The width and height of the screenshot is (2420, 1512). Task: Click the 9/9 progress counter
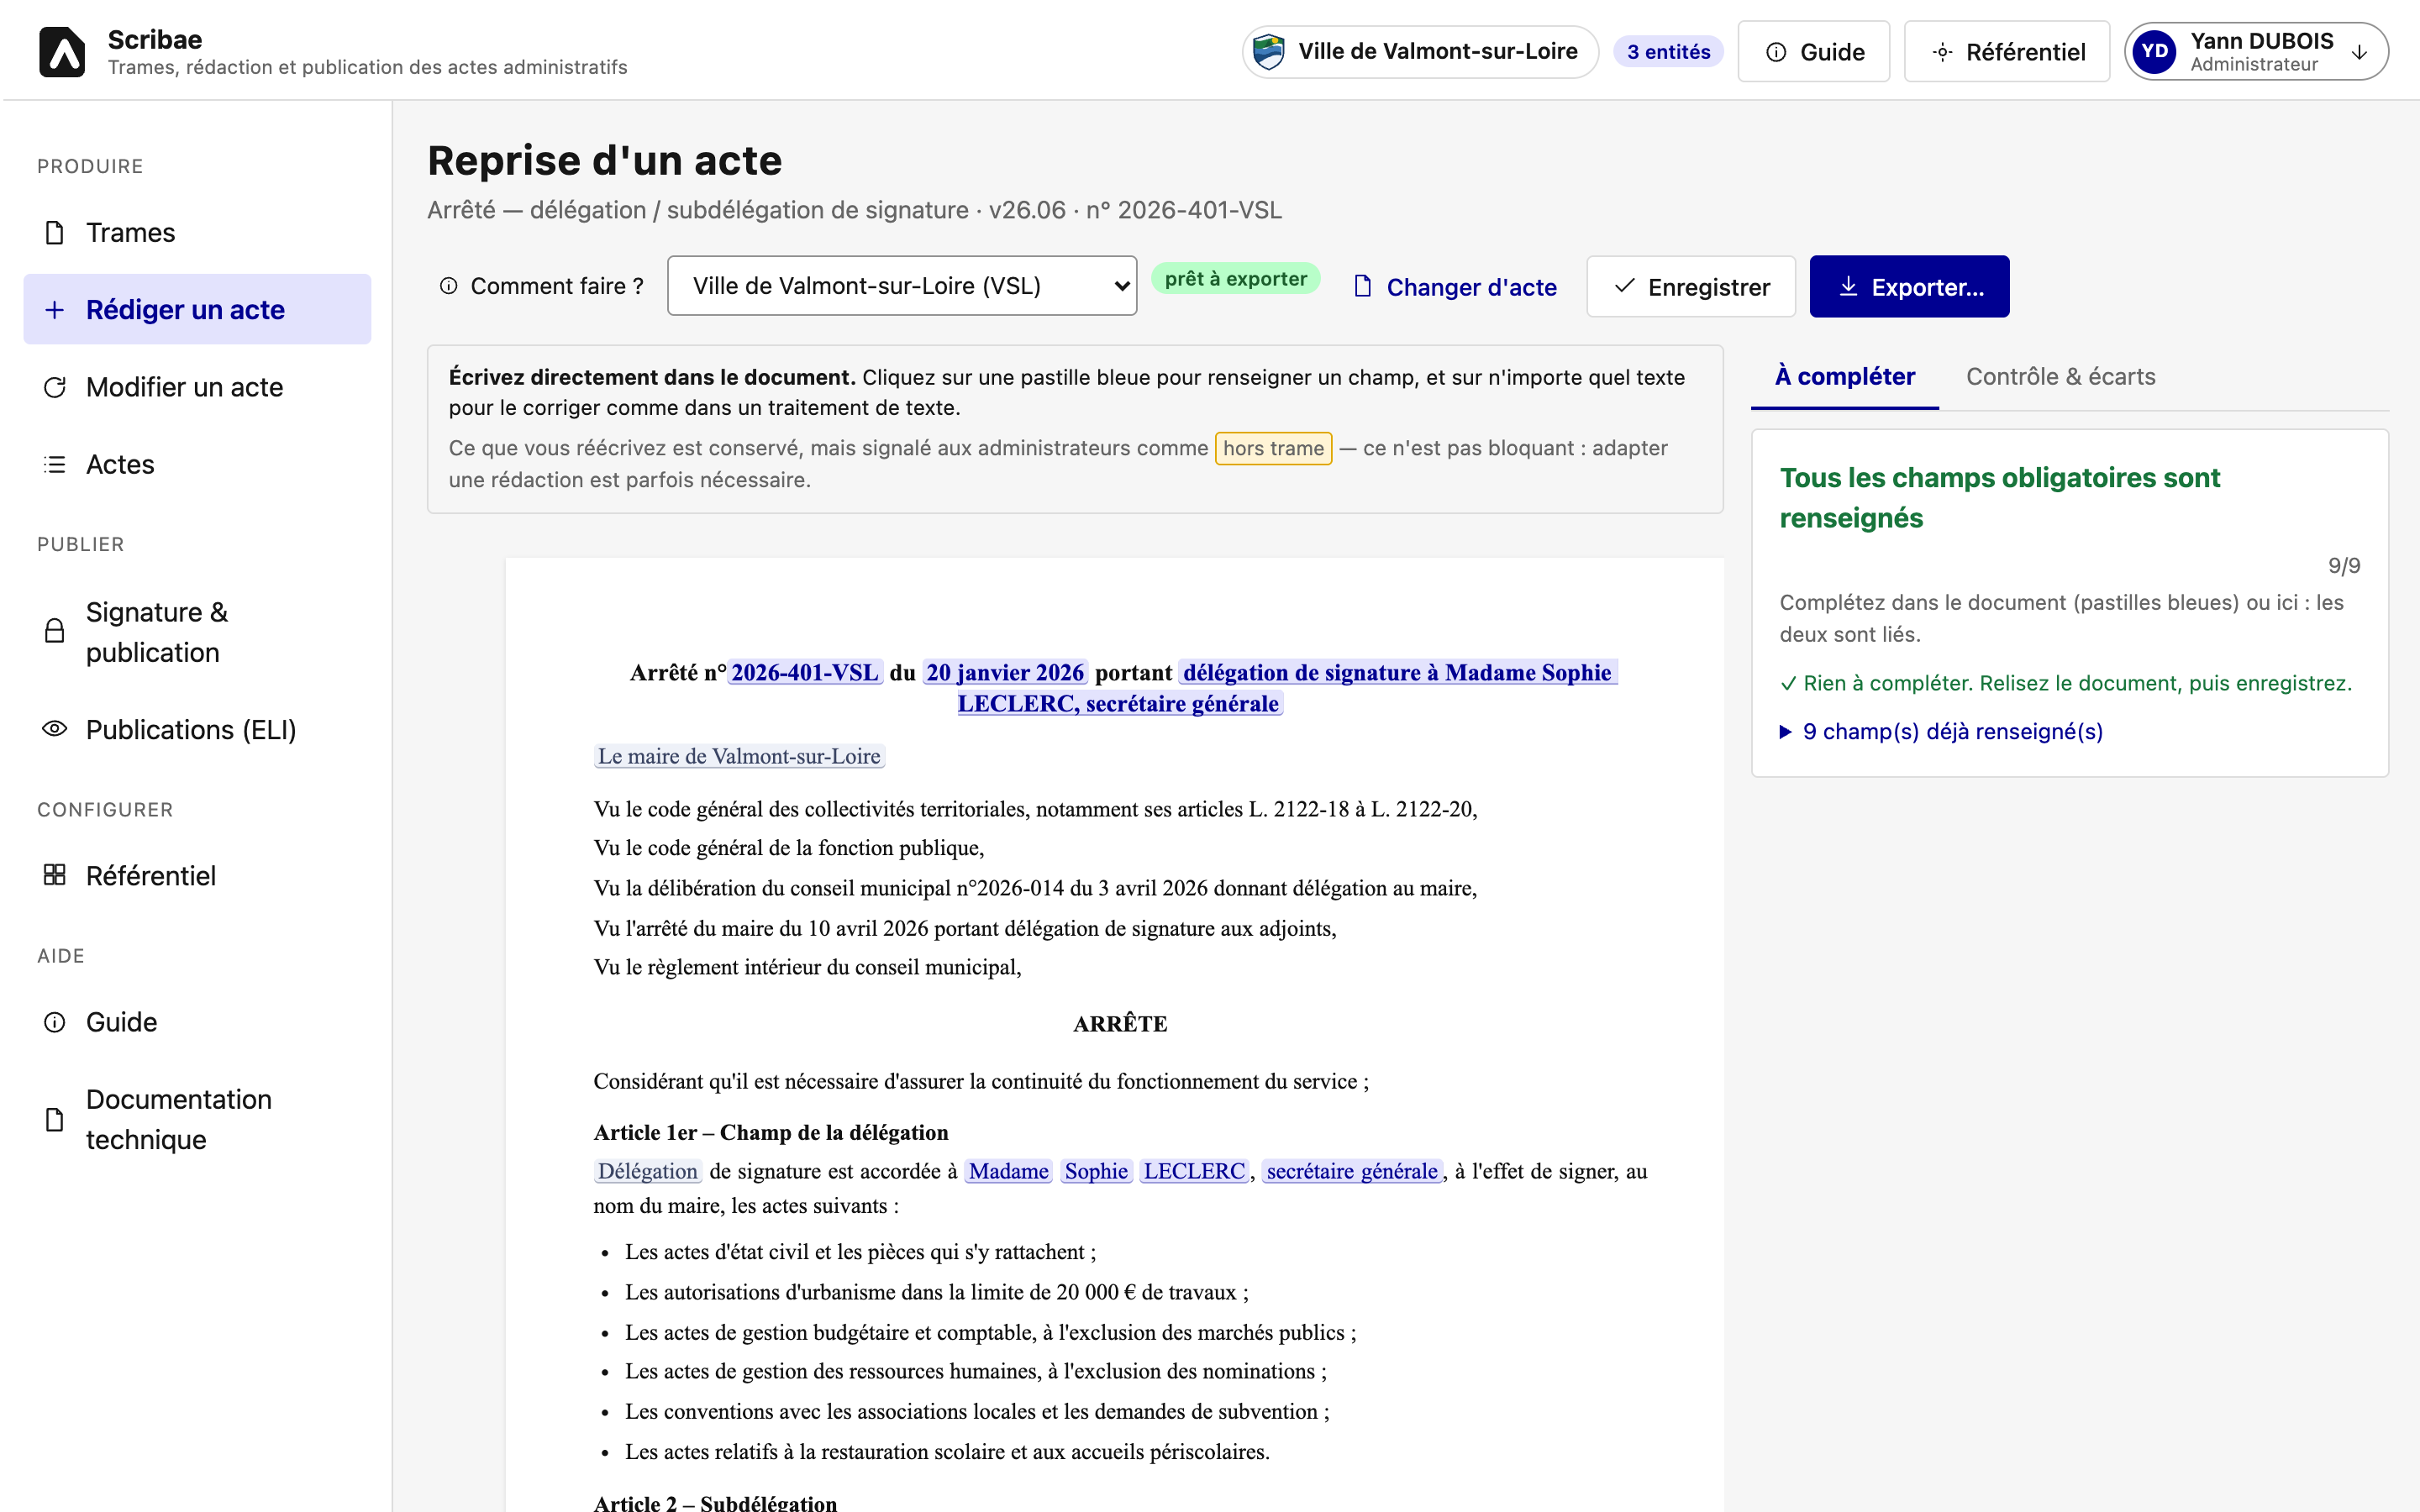coord(2344,565)
